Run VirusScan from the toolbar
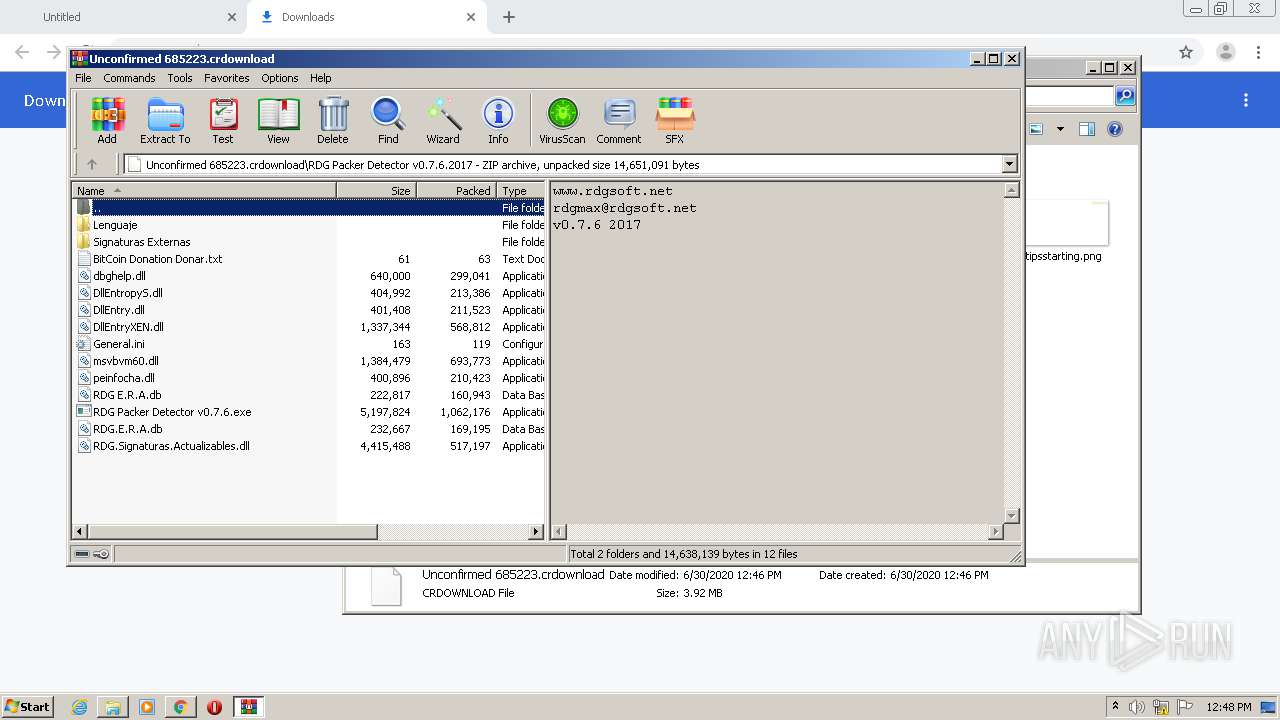 tap(562, 120)
